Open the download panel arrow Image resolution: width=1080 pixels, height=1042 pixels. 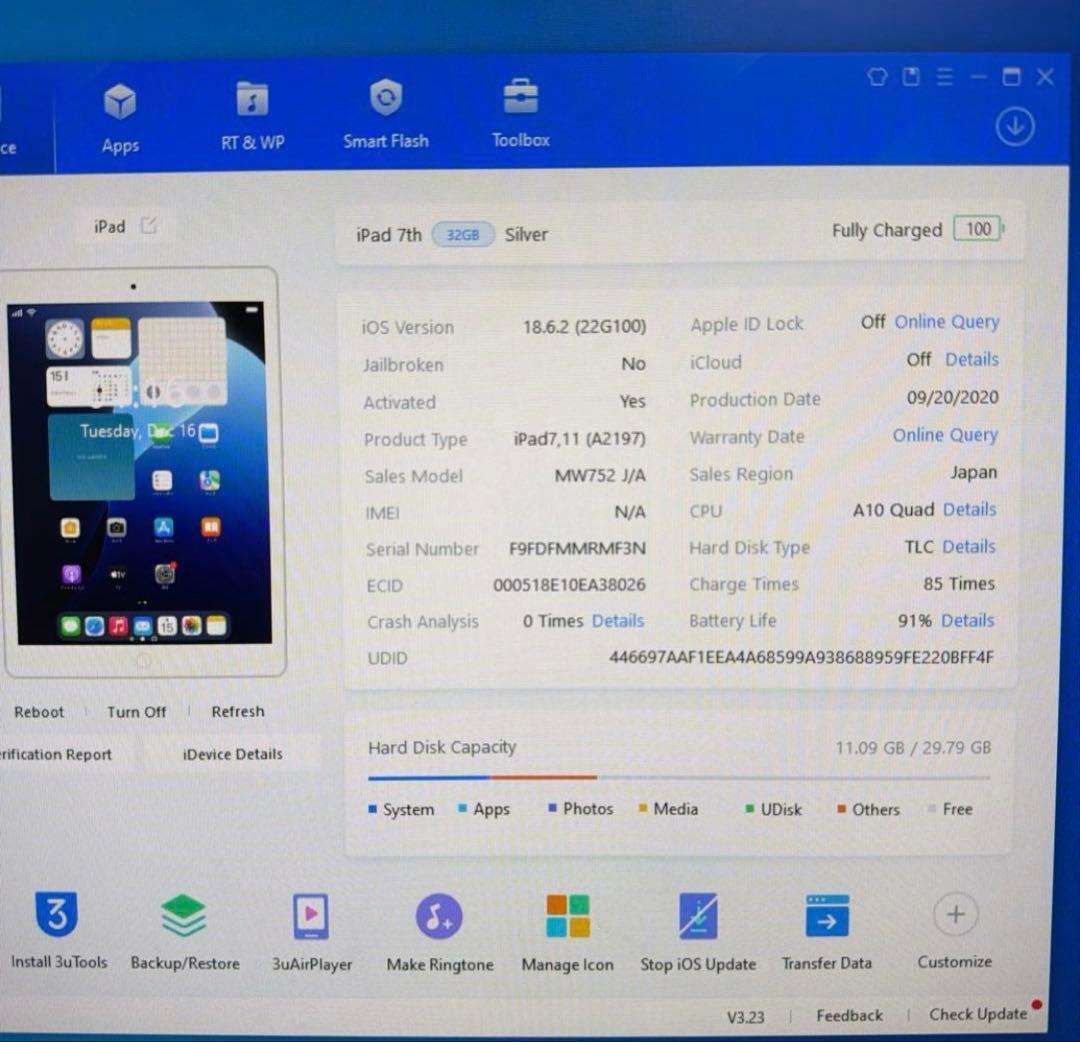point(1015,127)
